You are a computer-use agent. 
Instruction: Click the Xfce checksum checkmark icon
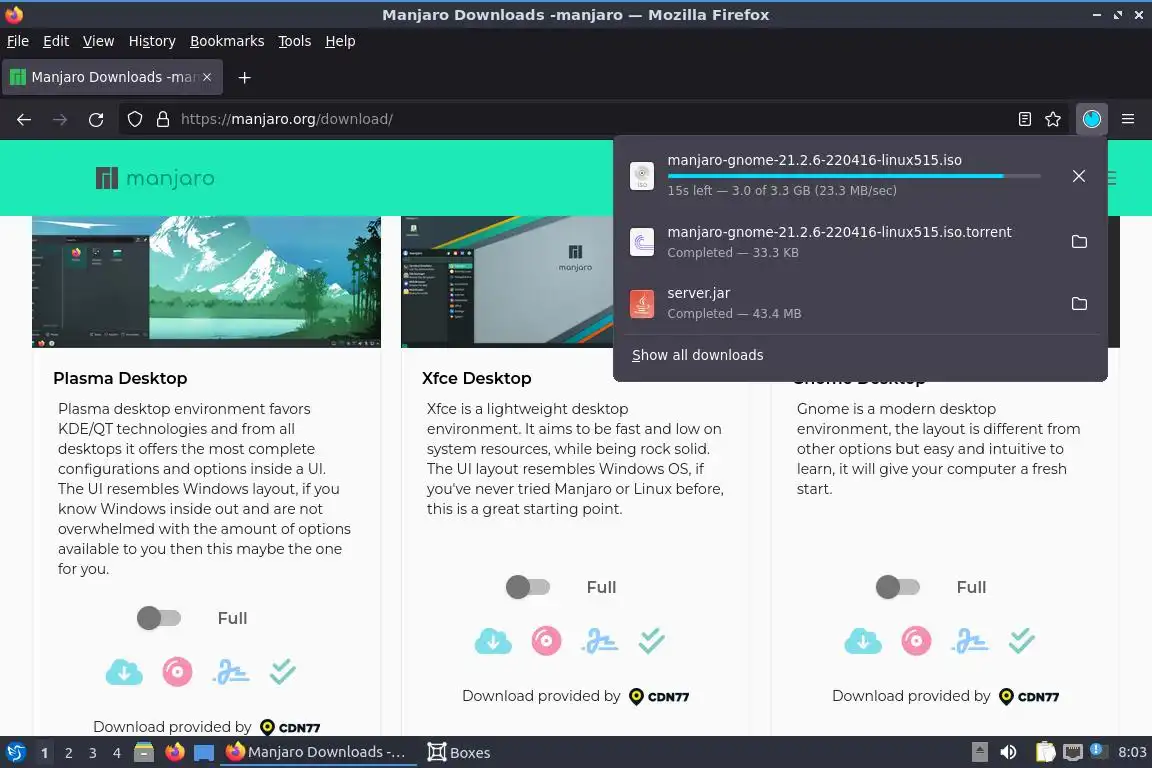click(652, 640)
